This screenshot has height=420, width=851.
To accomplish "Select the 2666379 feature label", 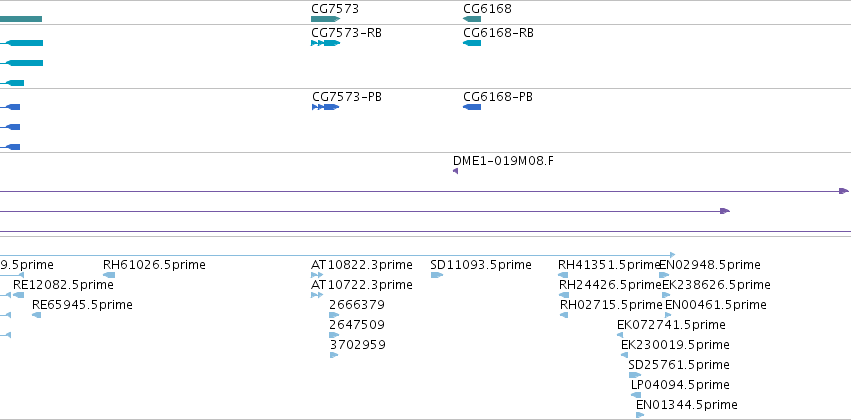I will coord(357,305).
